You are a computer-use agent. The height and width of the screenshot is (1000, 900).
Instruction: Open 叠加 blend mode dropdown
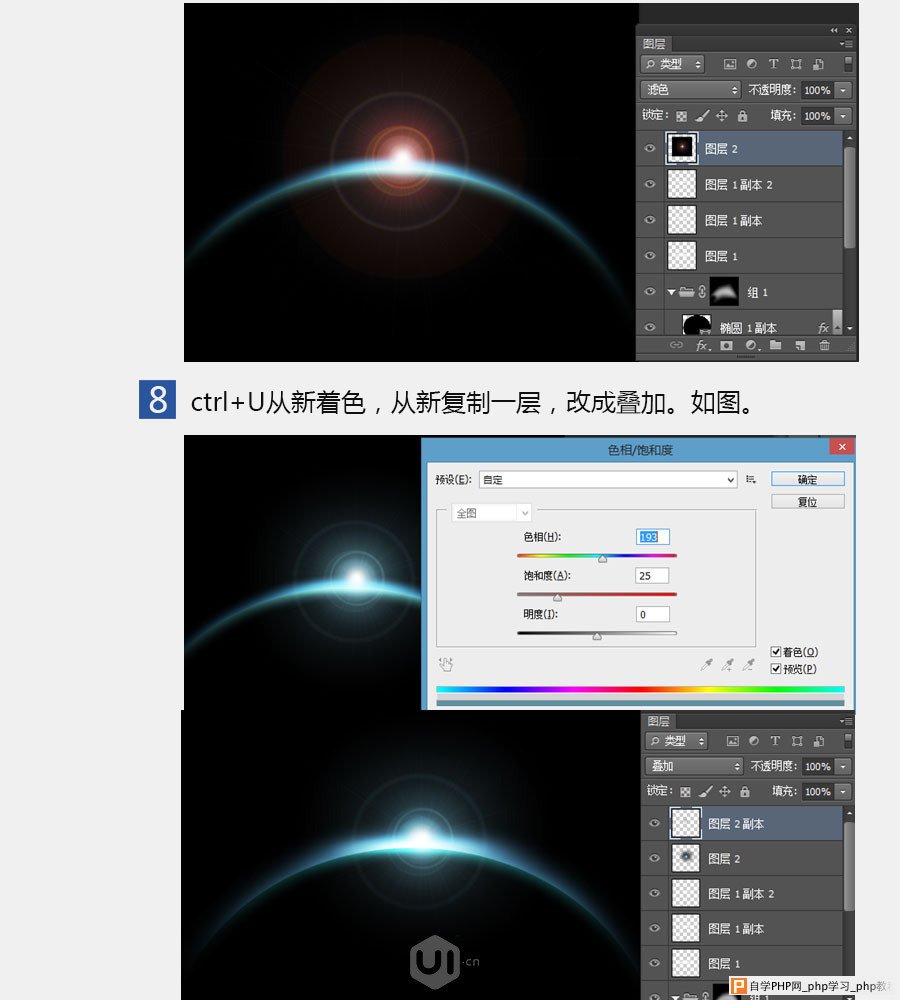point(694,766)
